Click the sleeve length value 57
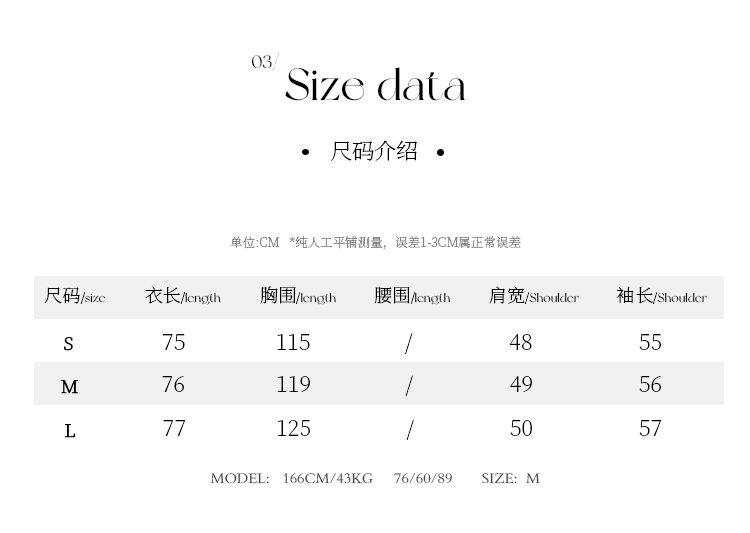 [x=650, y=429]
